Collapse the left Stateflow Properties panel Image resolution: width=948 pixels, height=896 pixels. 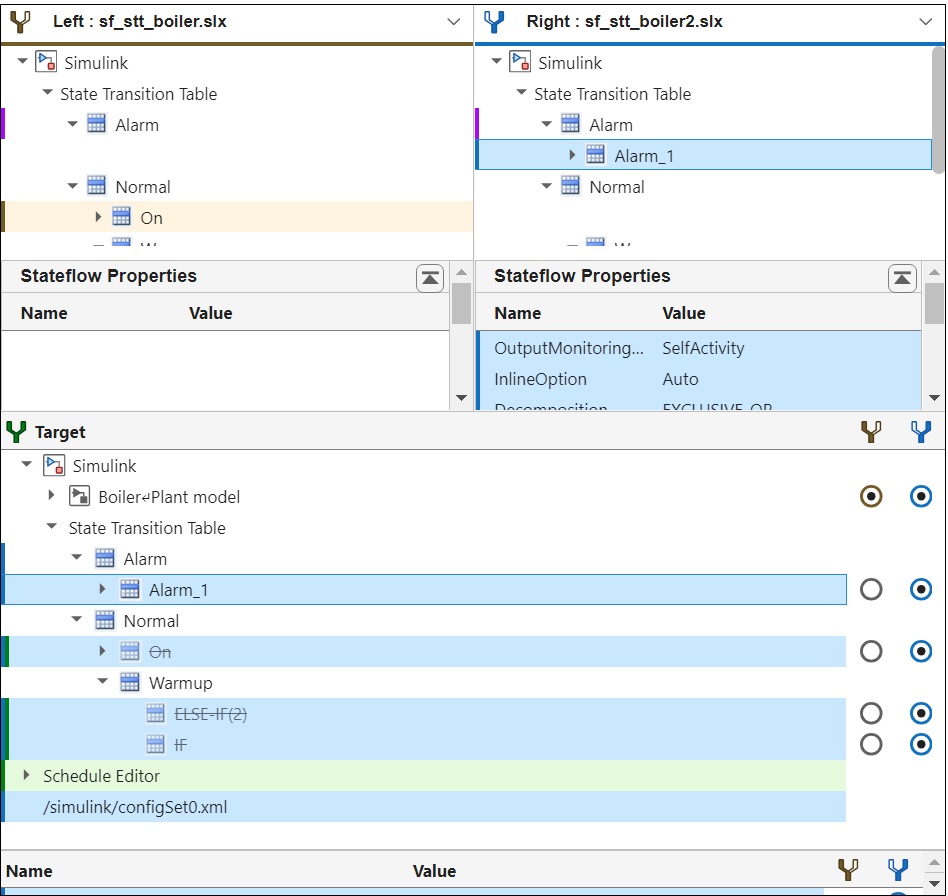point(430,278)
